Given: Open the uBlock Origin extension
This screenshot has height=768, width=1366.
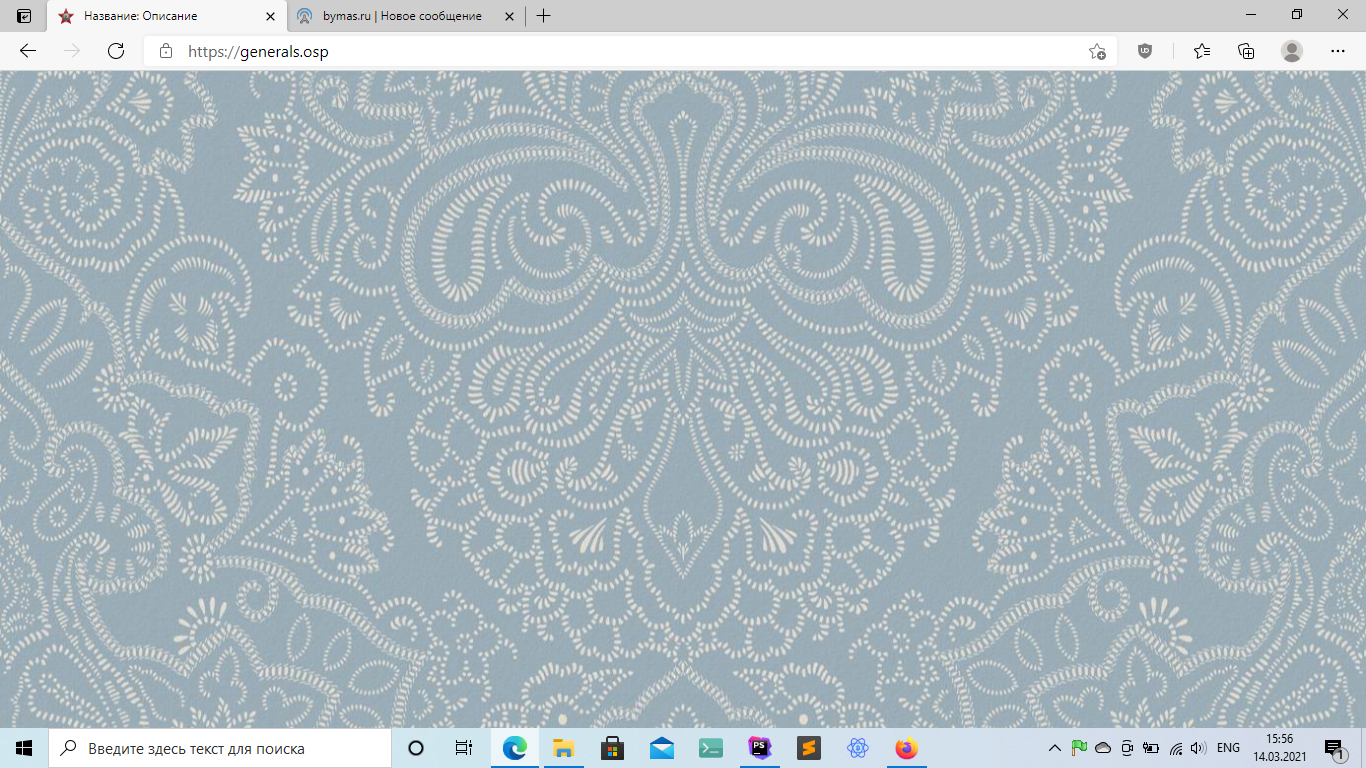Looking at the screenshot, I should [x=1145, y=51].
